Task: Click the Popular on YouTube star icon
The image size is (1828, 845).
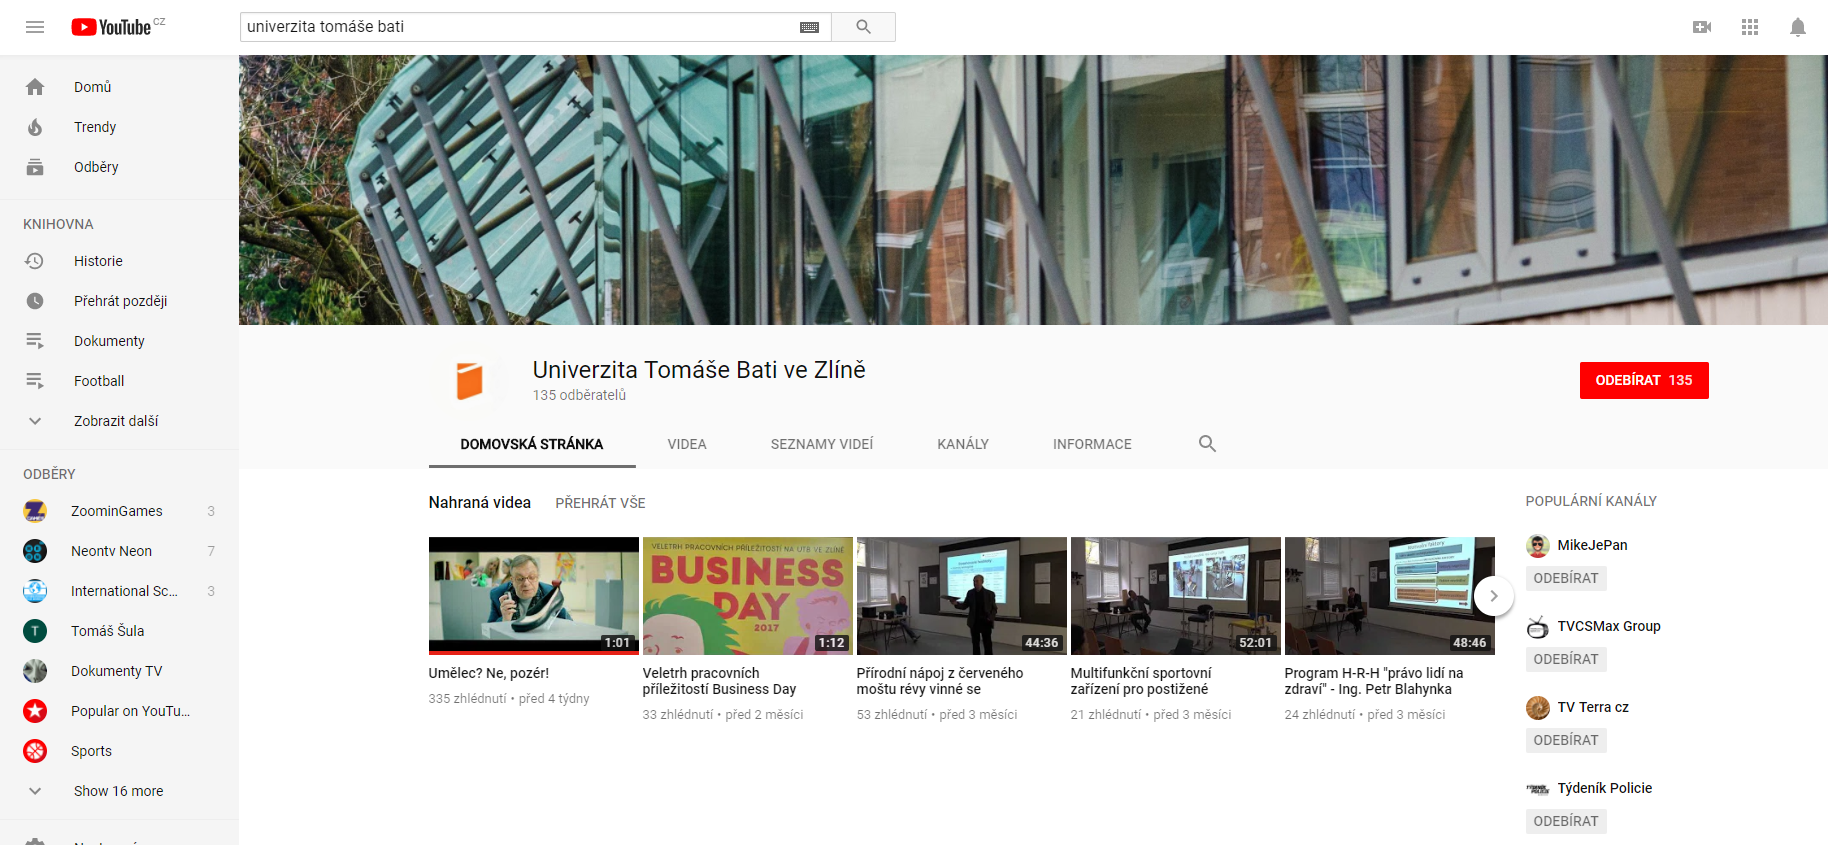Action: point(35,711)
